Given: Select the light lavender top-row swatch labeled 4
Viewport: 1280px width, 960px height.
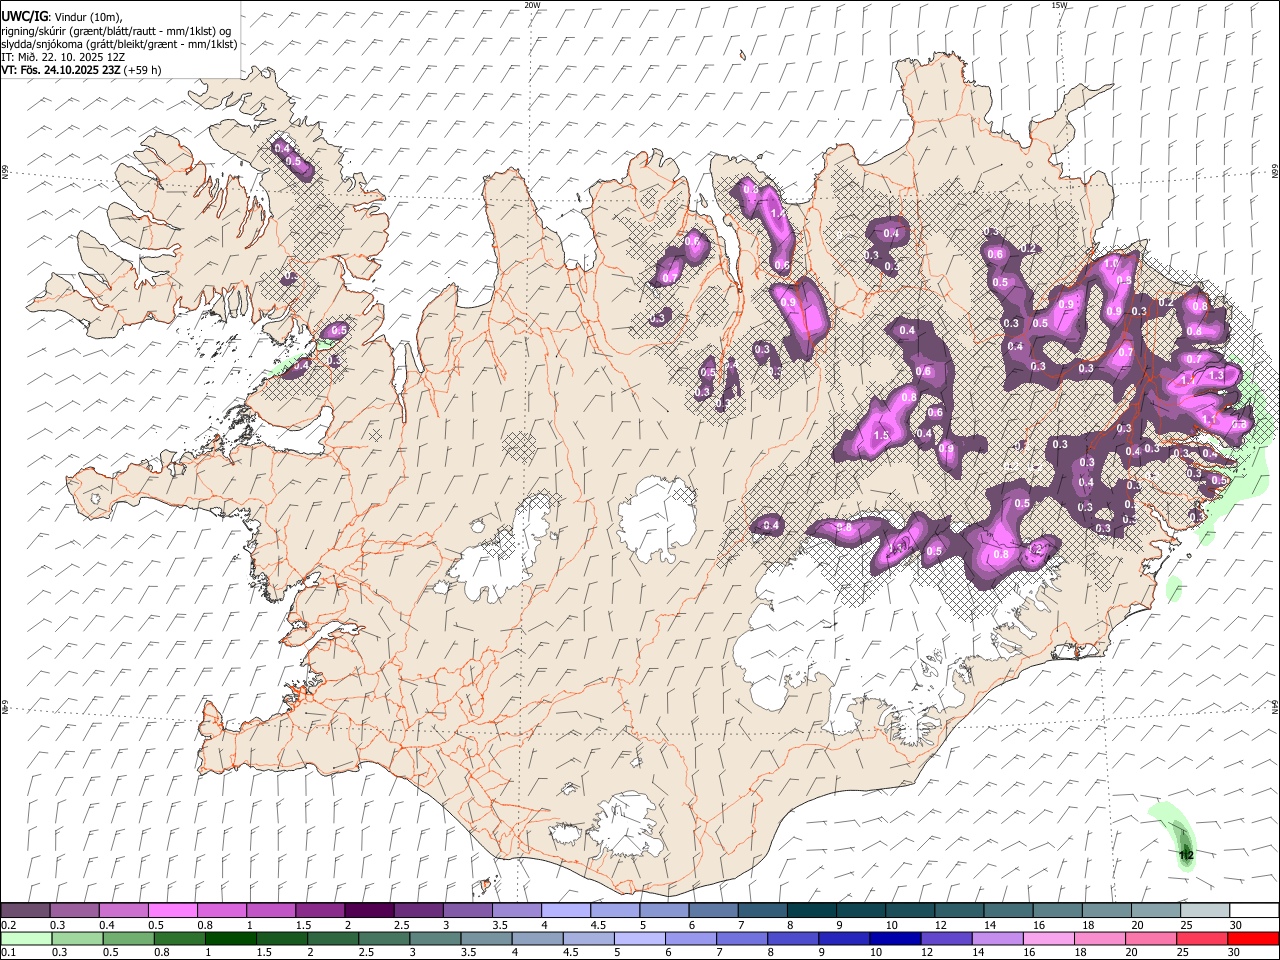Looking at the screenshot, I should tap(566, 910).
